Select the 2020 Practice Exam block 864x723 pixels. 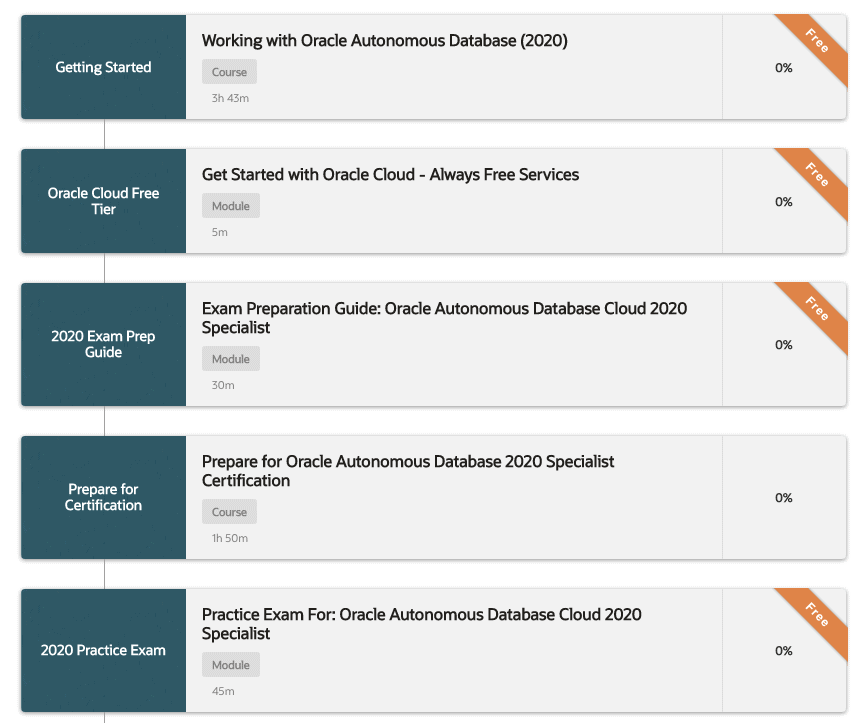(104, 650)
